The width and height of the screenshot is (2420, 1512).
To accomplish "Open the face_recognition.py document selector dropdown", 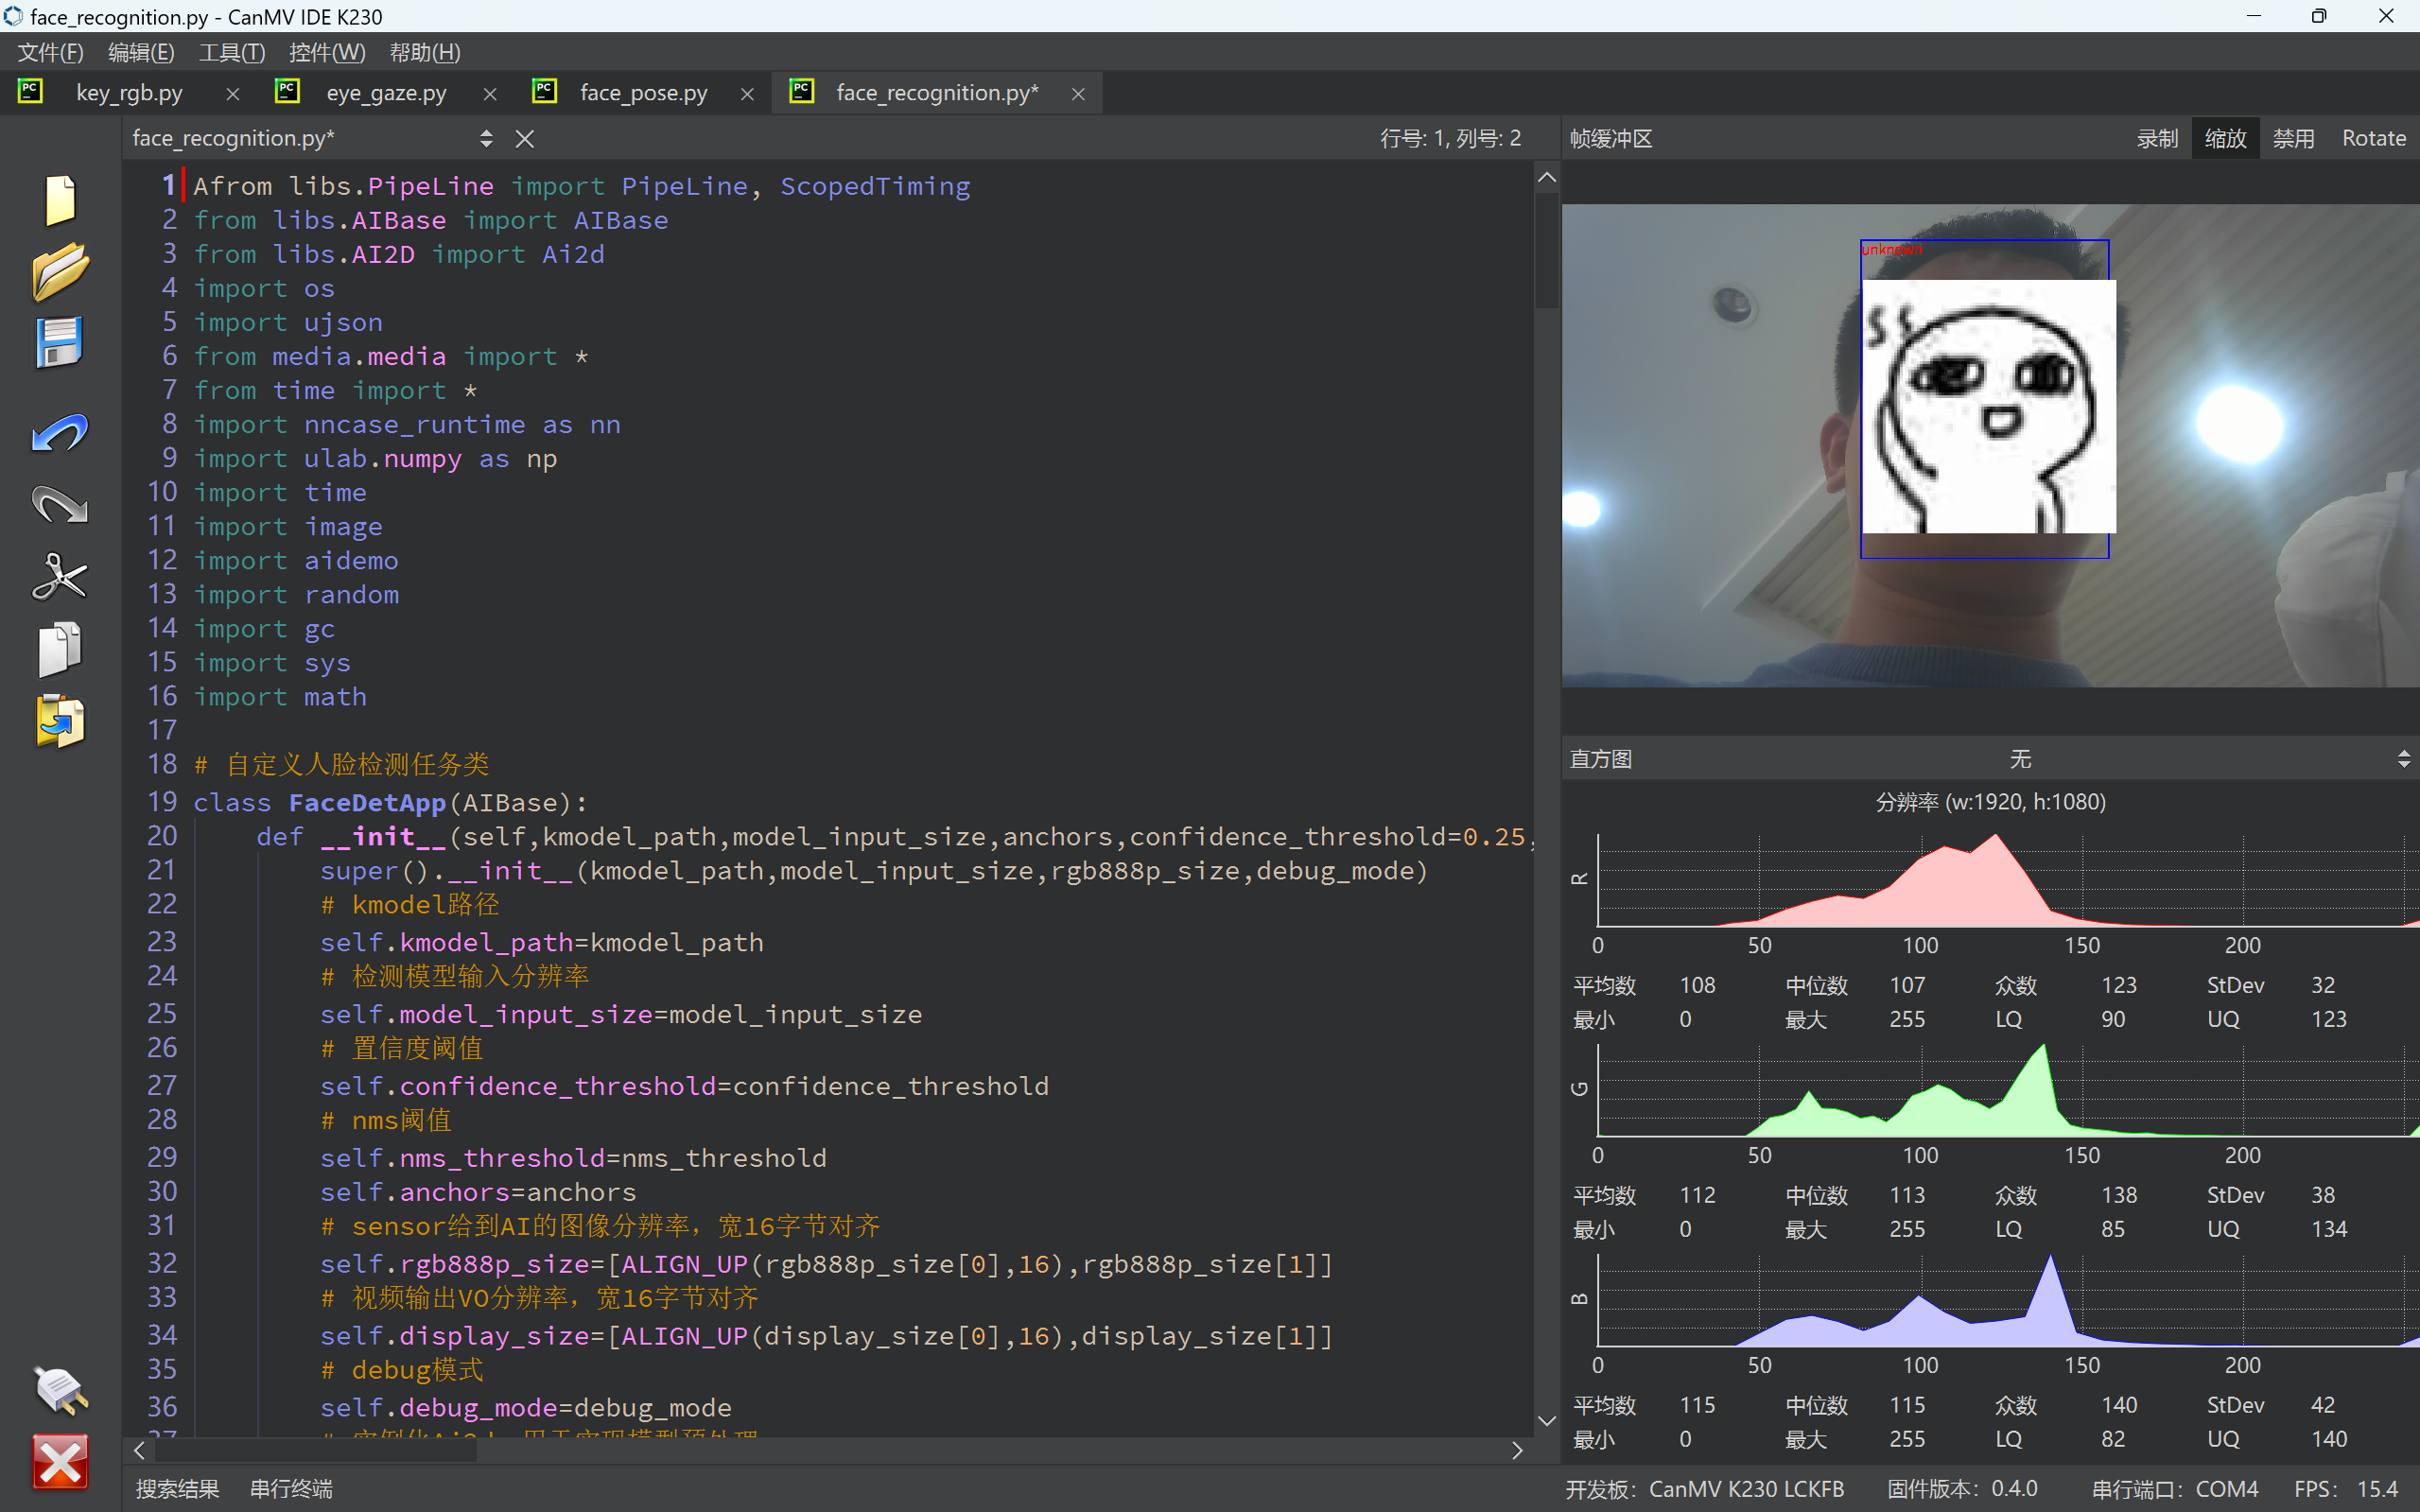I will 486,138.
